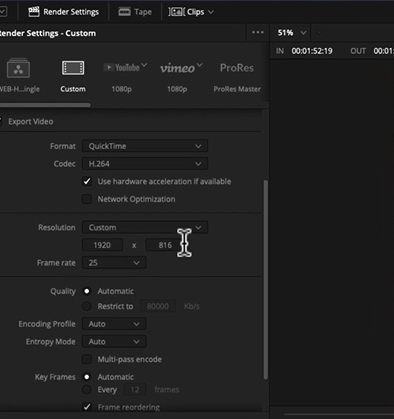This screenshot has height=419, width=394.
Task: Select Key Frames Automatic radio button
Action: pos(87,377)
